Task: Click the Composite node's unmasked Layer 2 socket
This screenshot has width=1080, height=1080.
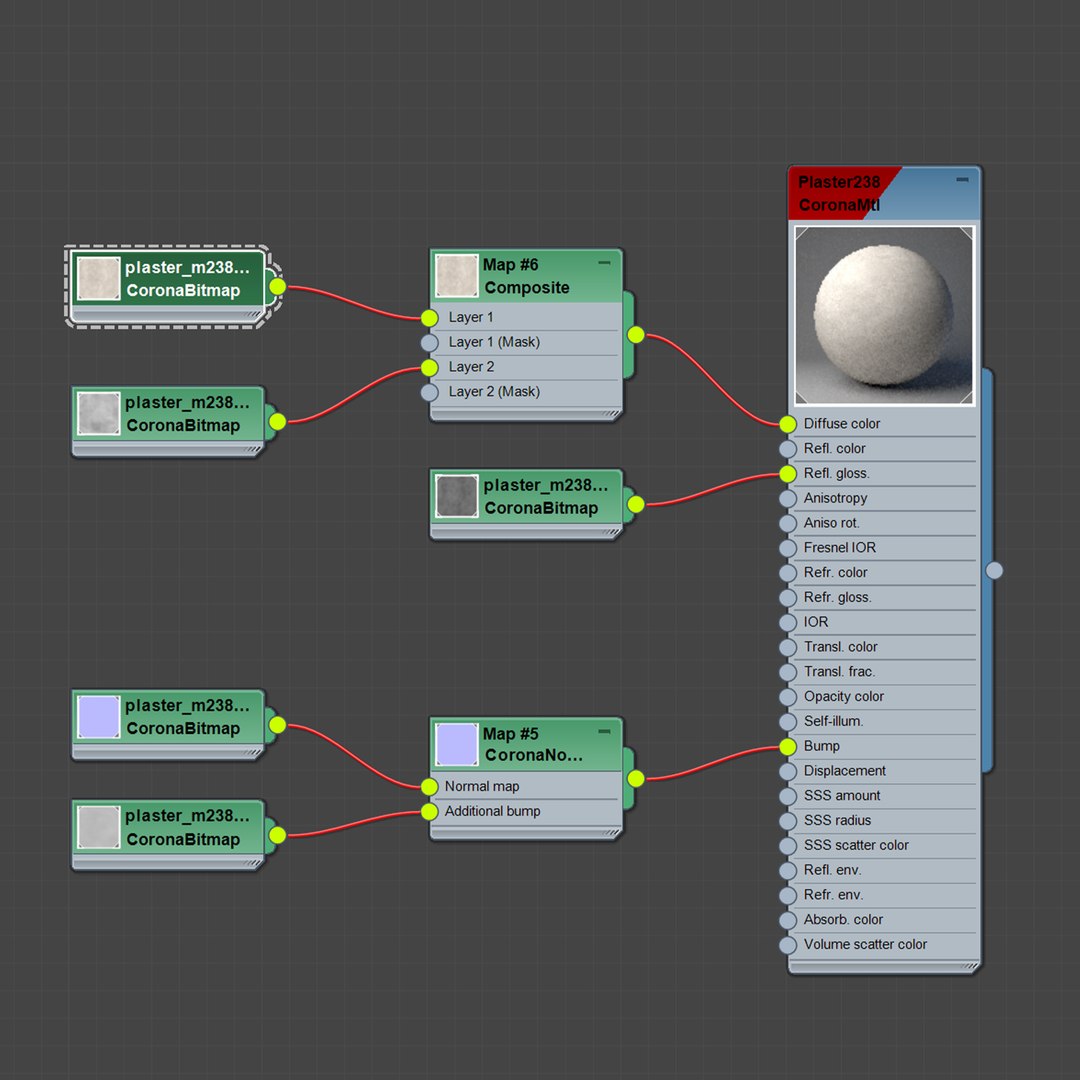Action: click(x=429, y=367)
